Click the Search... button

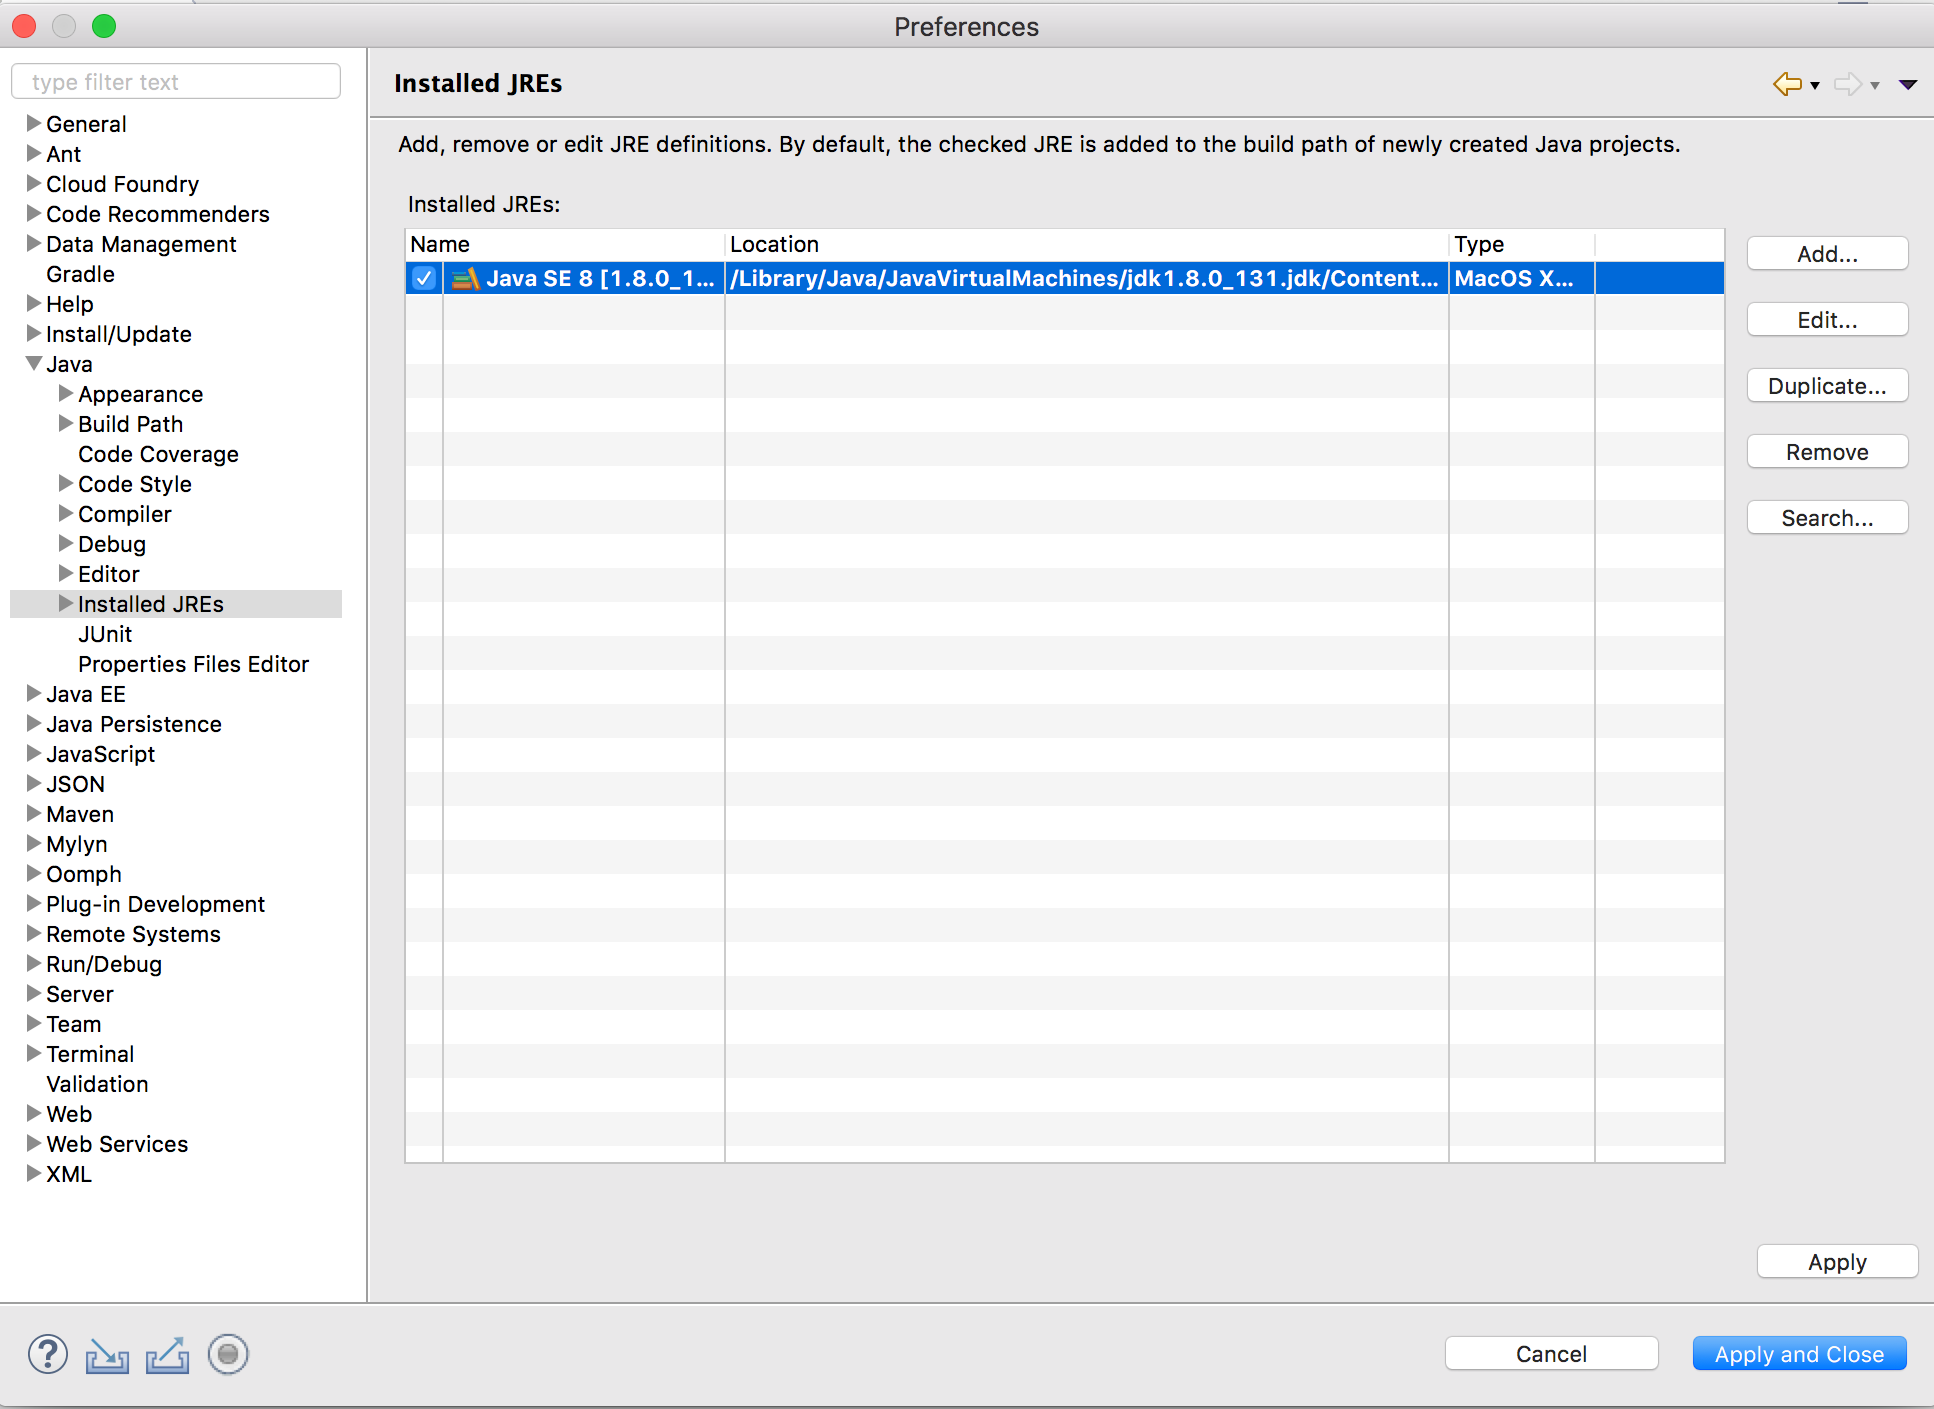pyautogui.click(x=1827, y=518)
